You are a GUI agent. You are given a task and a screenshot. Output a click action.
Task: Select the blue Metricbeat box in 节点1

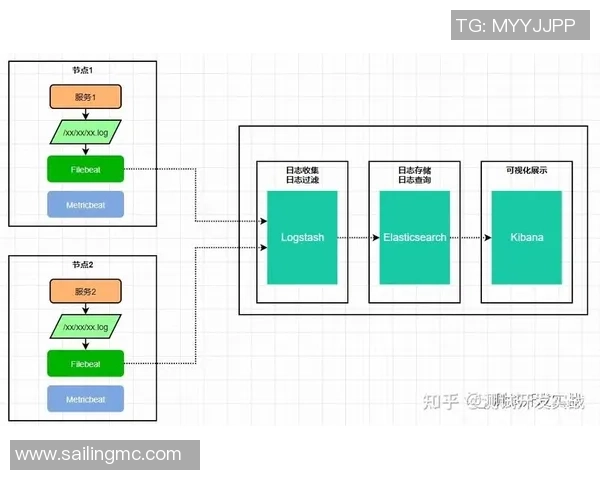point(85,205)
